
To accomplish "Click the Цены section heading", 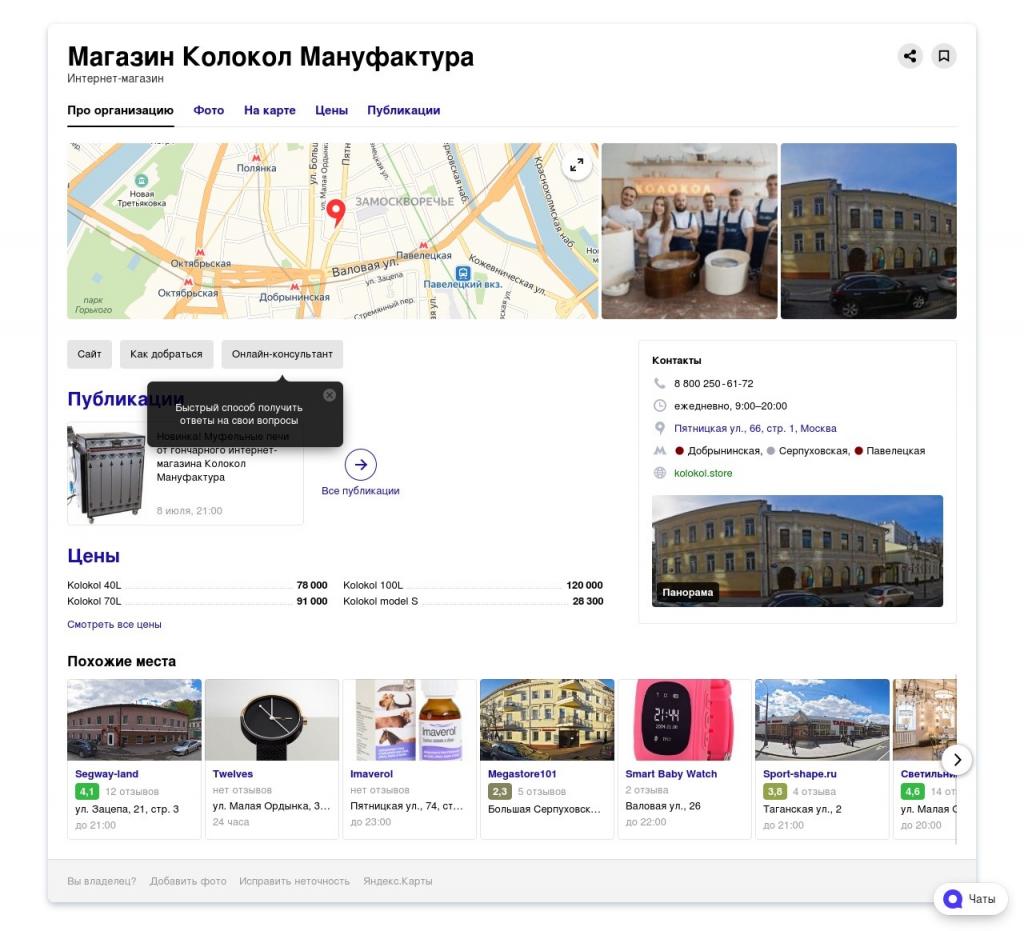I will [93, 556].
